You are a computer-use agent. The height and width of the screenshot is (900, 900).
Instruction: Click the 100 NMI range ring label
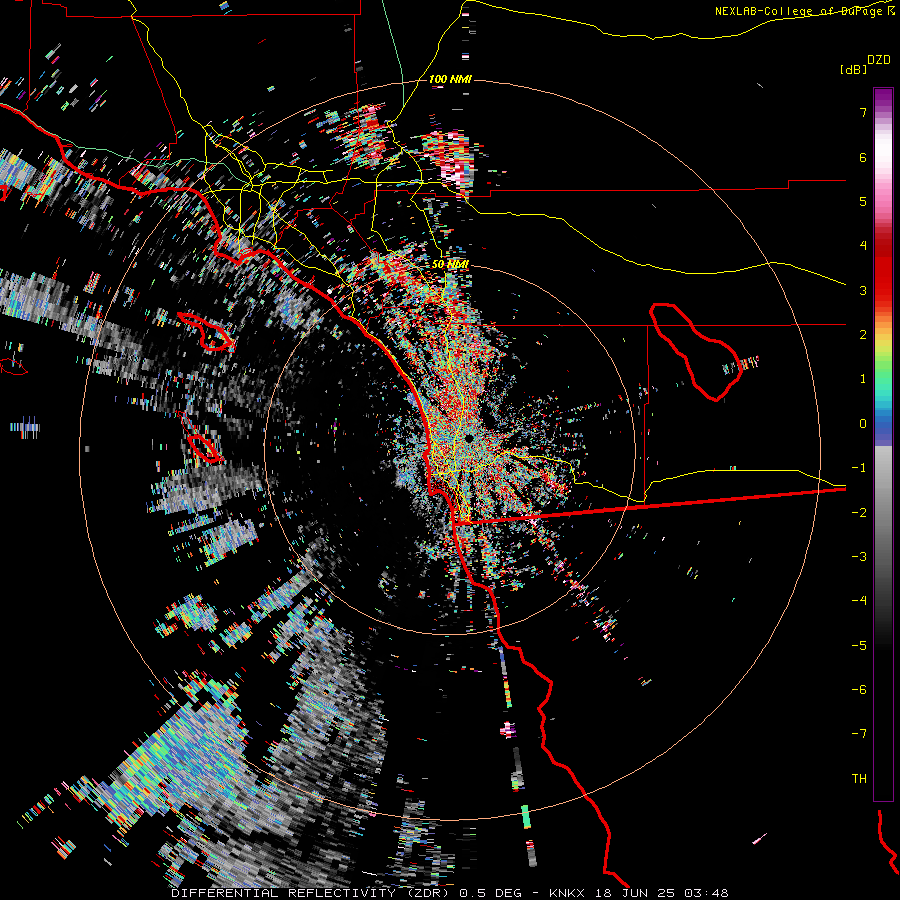[x=450, y=79]
